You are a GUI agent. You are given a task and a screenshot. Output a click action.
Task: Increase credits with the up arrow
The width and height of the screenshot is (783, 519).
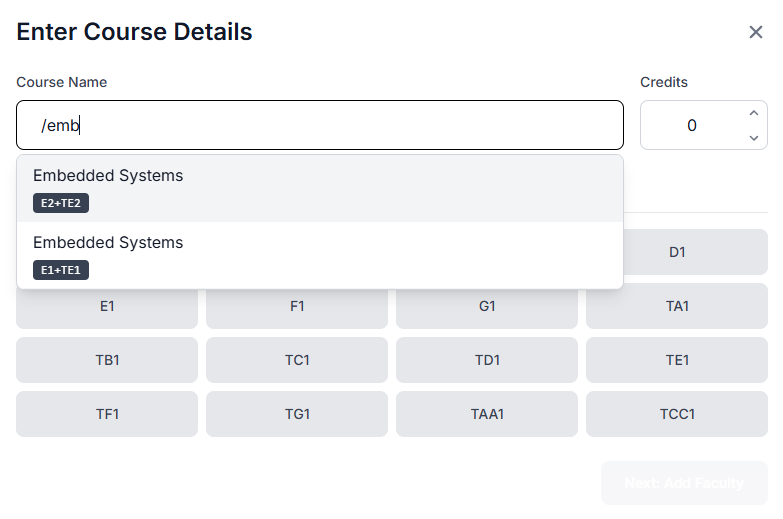coord(754,113)
